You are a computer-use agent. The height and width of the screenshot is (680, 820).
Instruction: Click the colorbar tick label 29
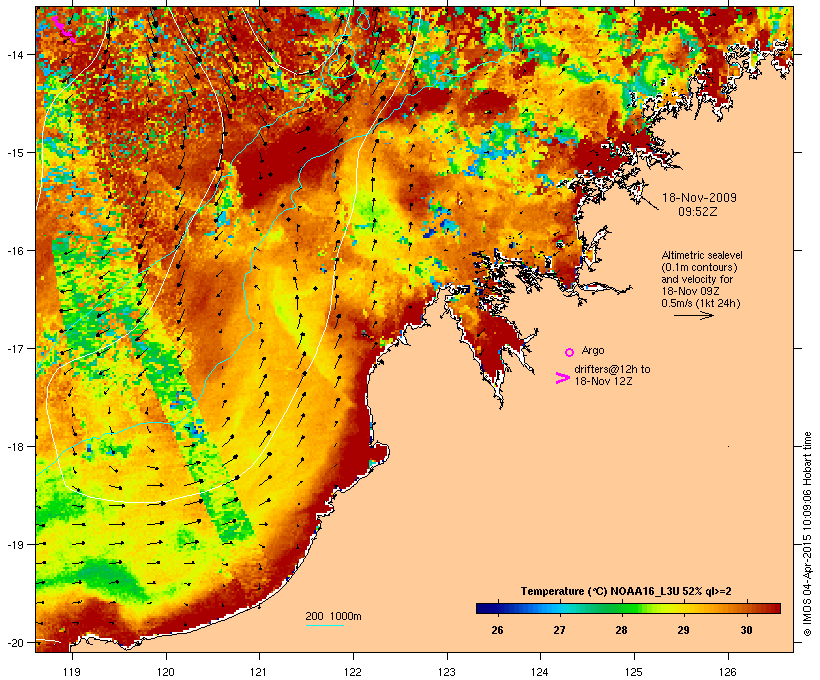[x=684, y=630]
